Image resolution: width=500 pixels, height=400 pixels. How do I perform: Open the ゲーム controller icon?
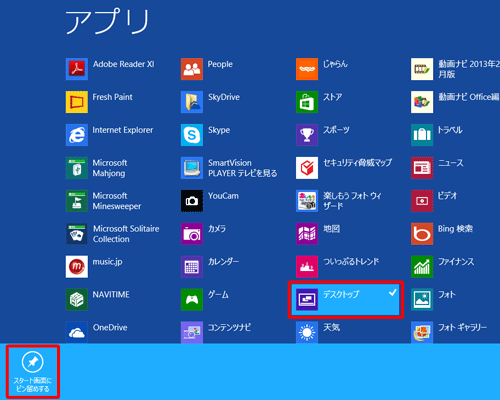[192, 300]
